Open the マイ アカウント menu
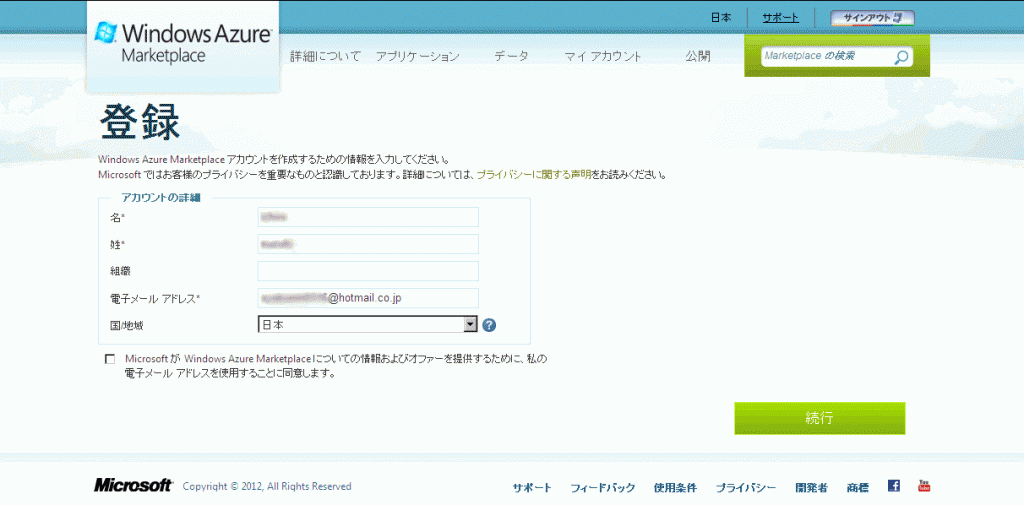The height and width of the screenshot is (505, 1024). tap(603, 57)
